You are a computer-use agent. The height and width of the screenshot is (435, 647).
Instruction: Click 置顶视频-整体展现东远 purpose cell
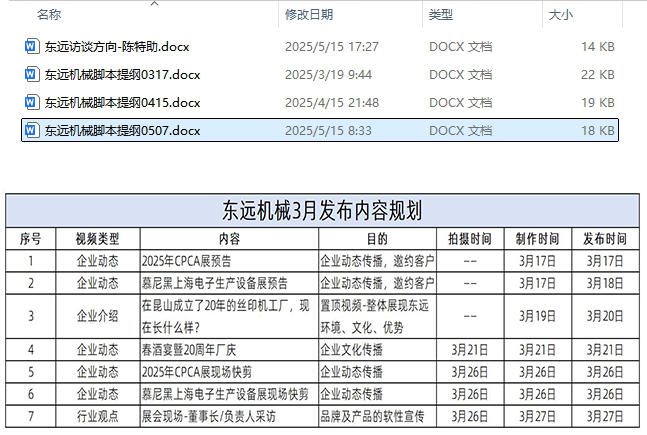click(x=378, y=317)
